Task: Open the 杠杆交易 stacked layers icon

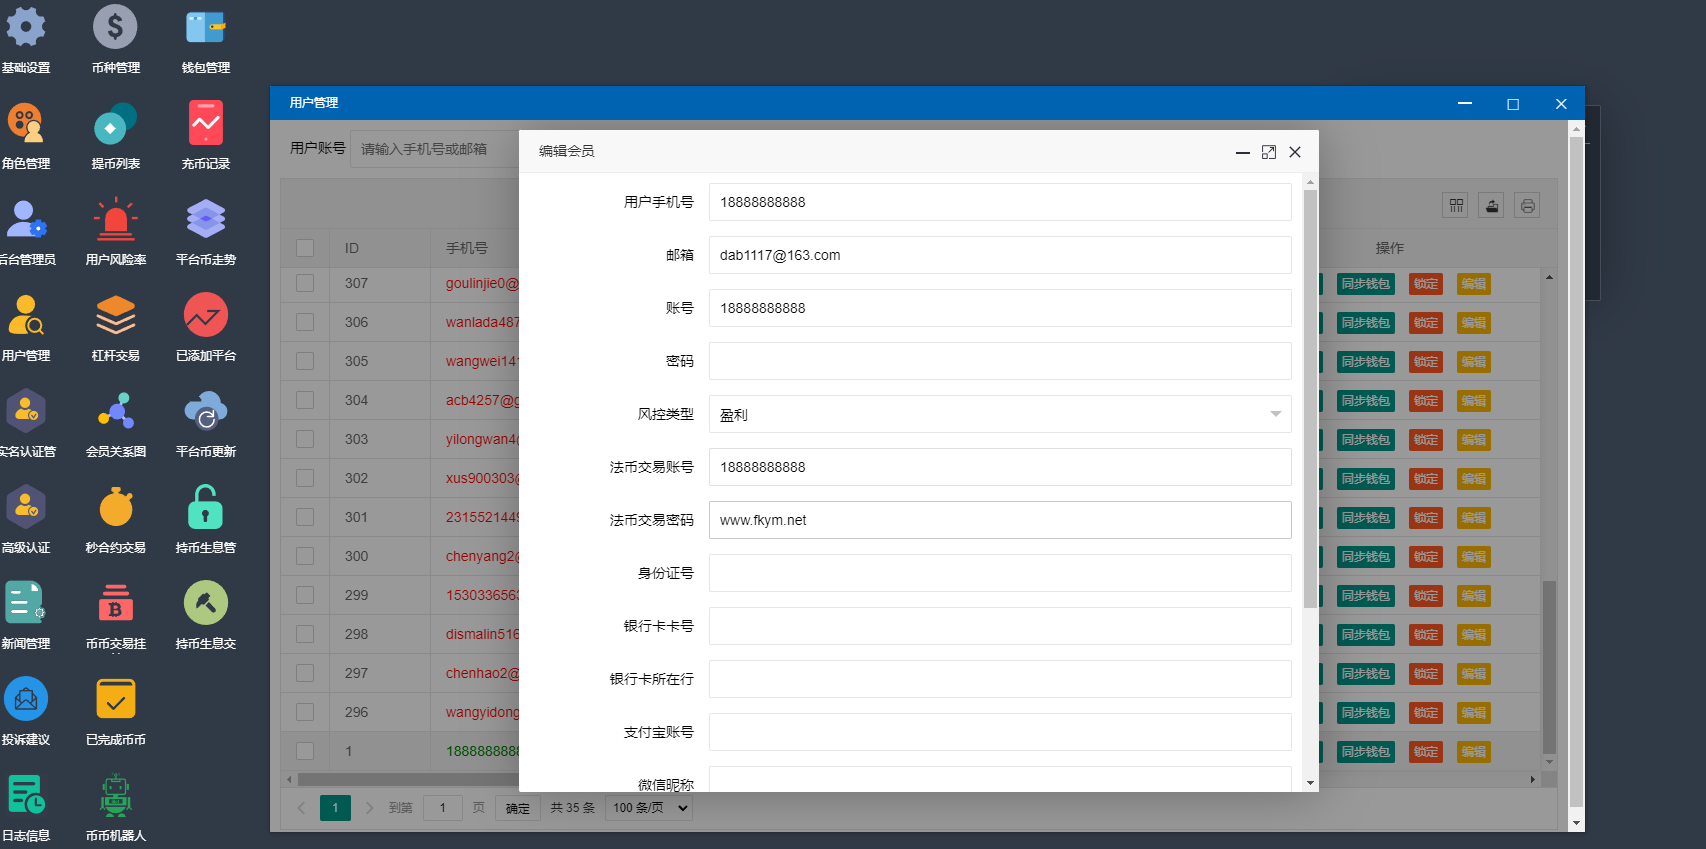Action: (115, 317)
